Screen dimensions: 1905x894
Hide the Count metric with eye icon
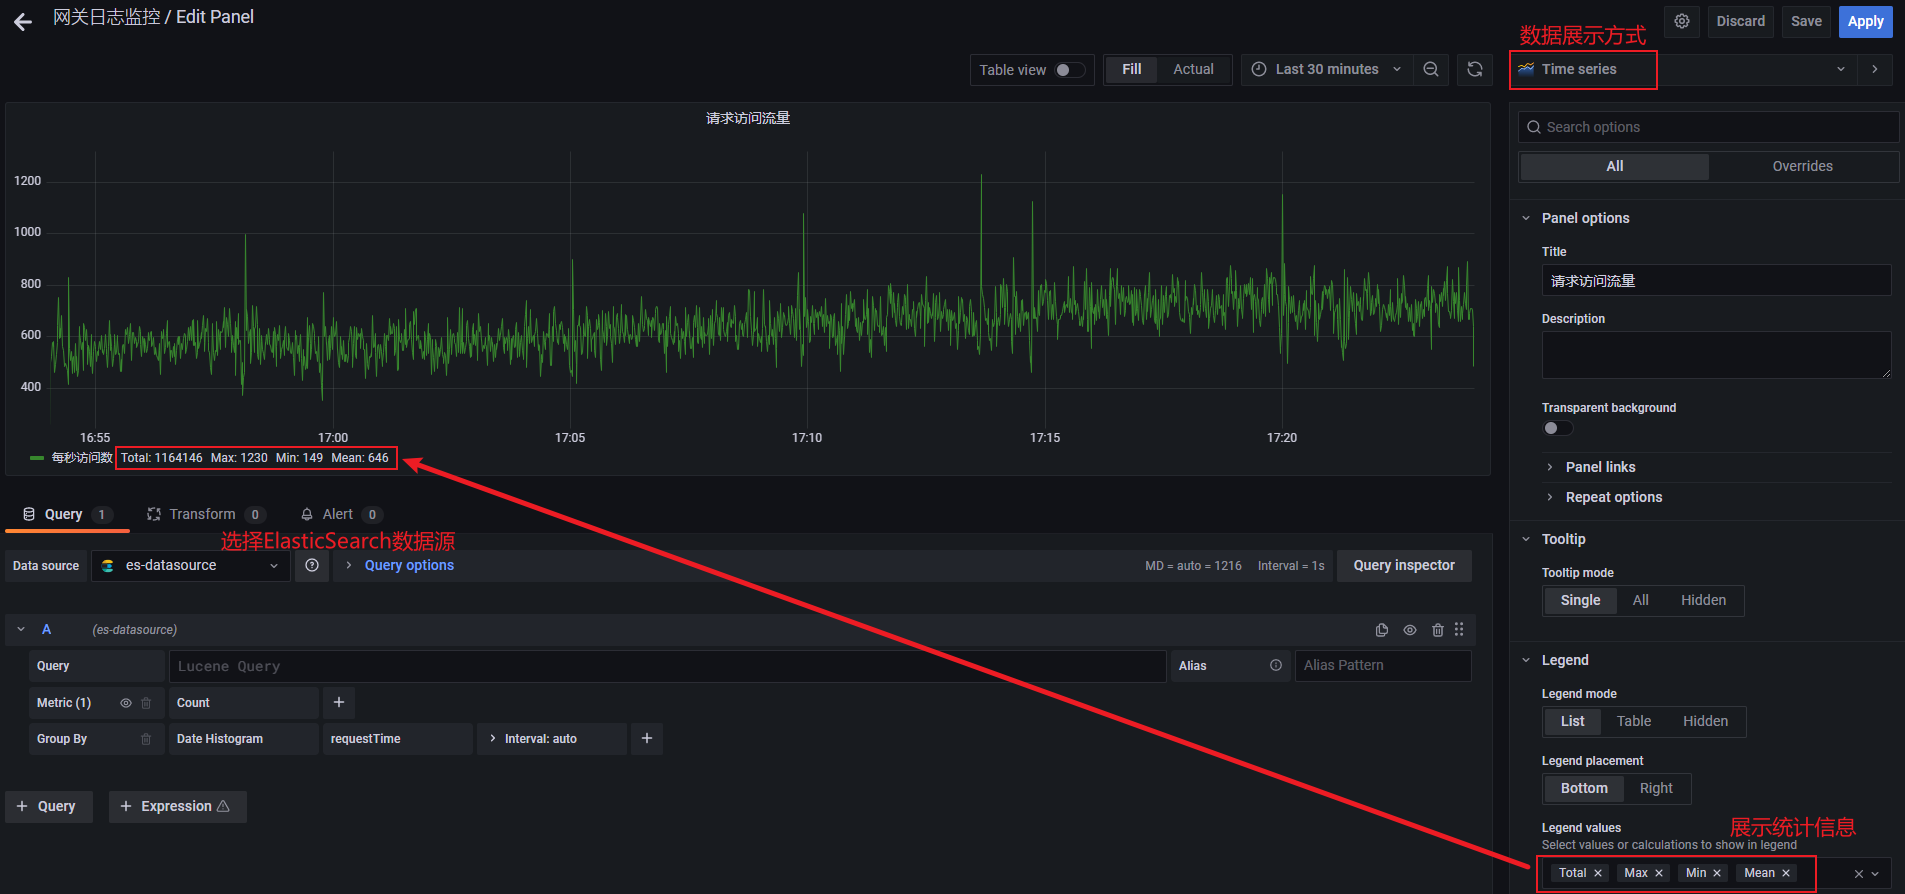(126, 703)
